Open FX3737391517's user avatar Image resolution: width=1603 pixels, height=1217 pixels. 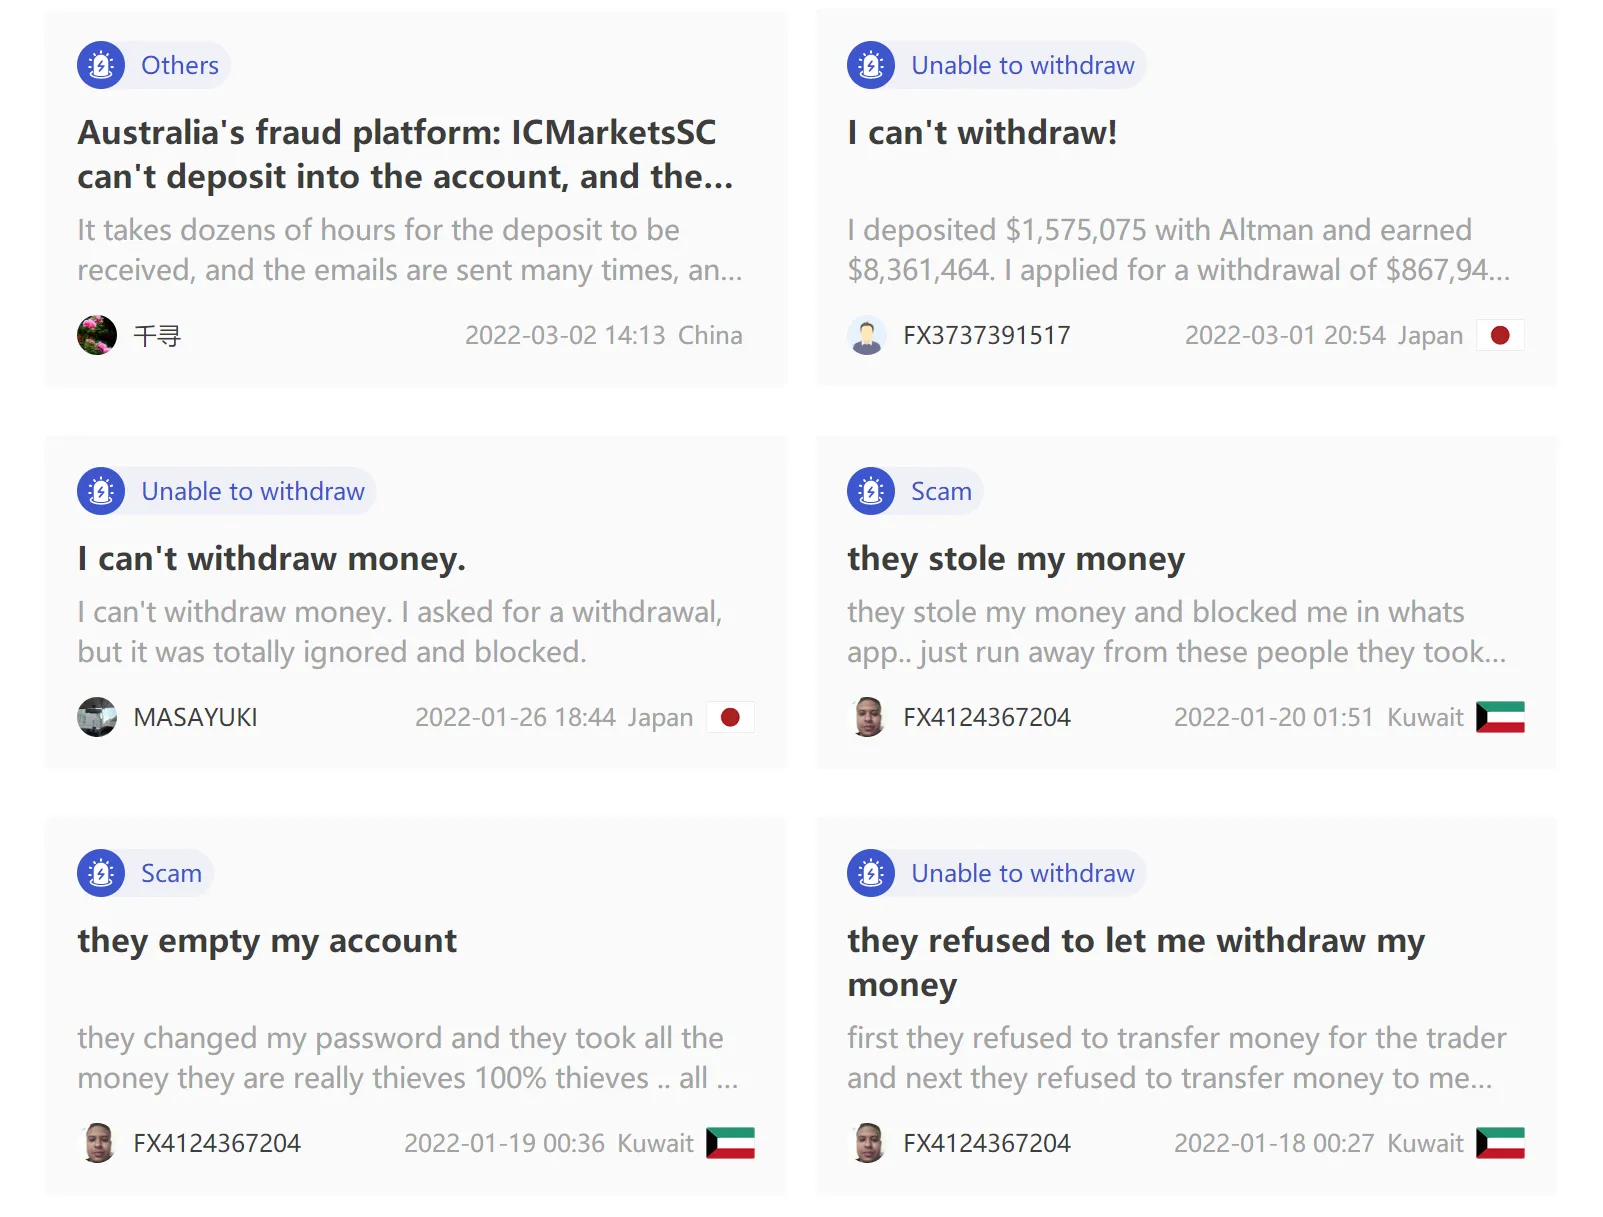click(867, 335)
